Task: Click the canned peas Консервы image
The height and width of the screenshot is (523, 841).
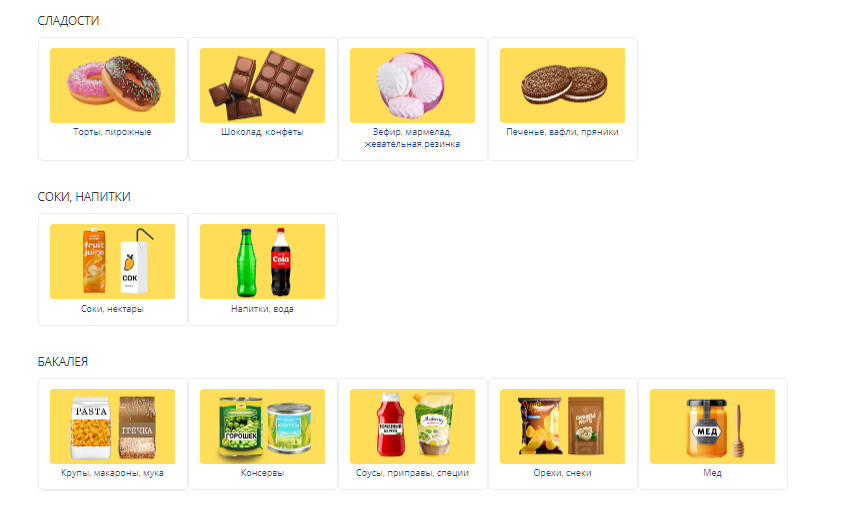Action: click(x=262, y=426)
